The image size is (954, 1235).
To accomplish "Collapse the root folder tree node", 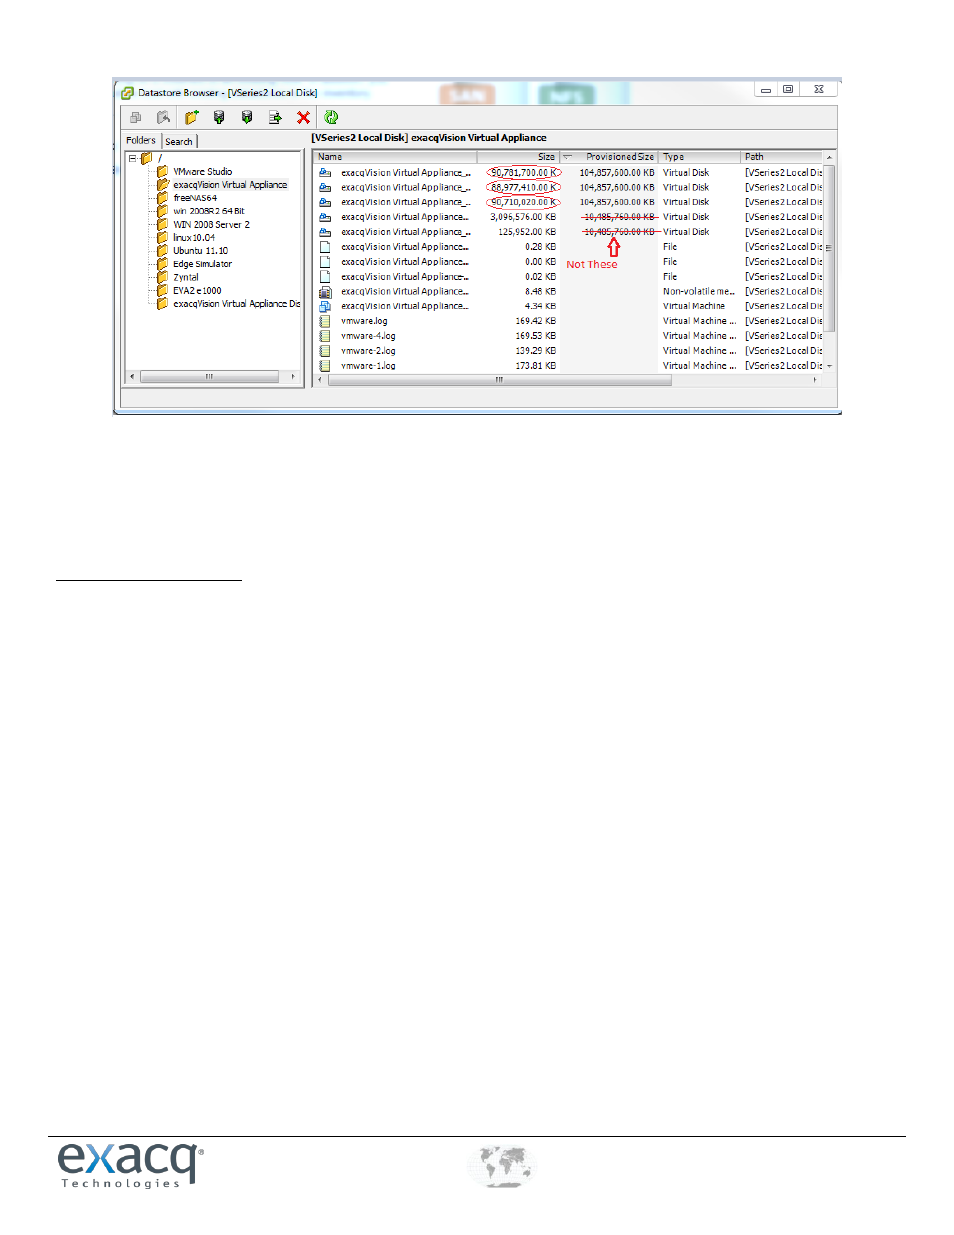I will coord(132,158).
